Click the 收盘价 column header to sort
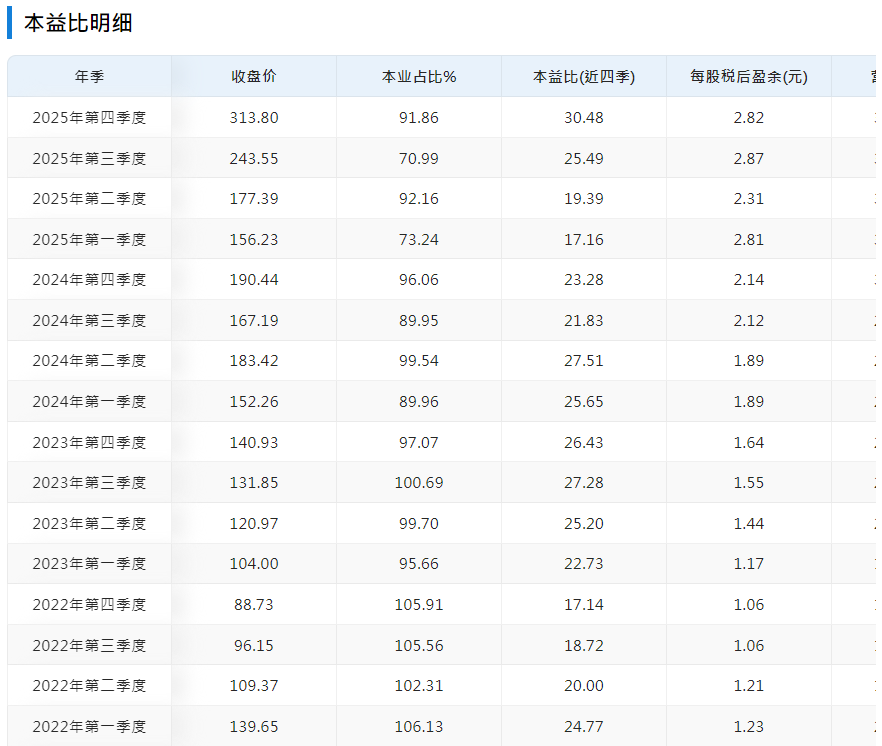This screenshot has height=746, width=882. (x=254, y=75)
